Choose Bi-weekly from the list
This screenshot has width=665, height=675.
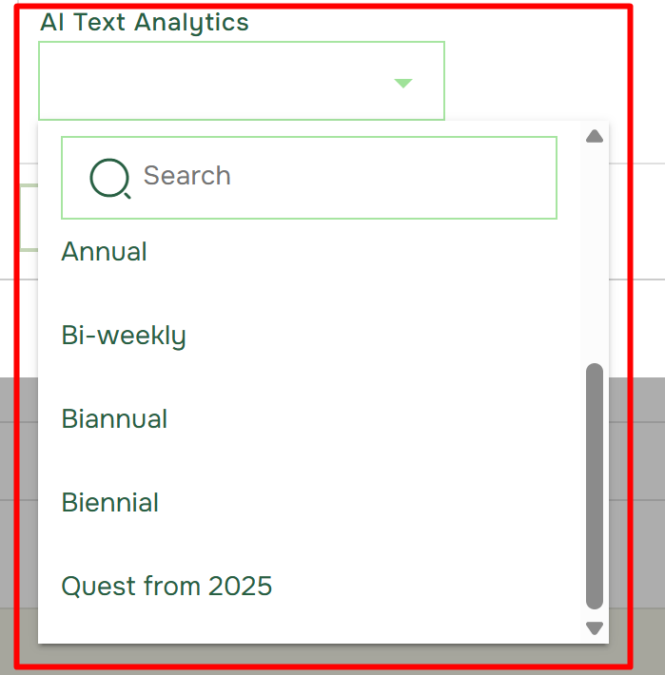(309, 335)
